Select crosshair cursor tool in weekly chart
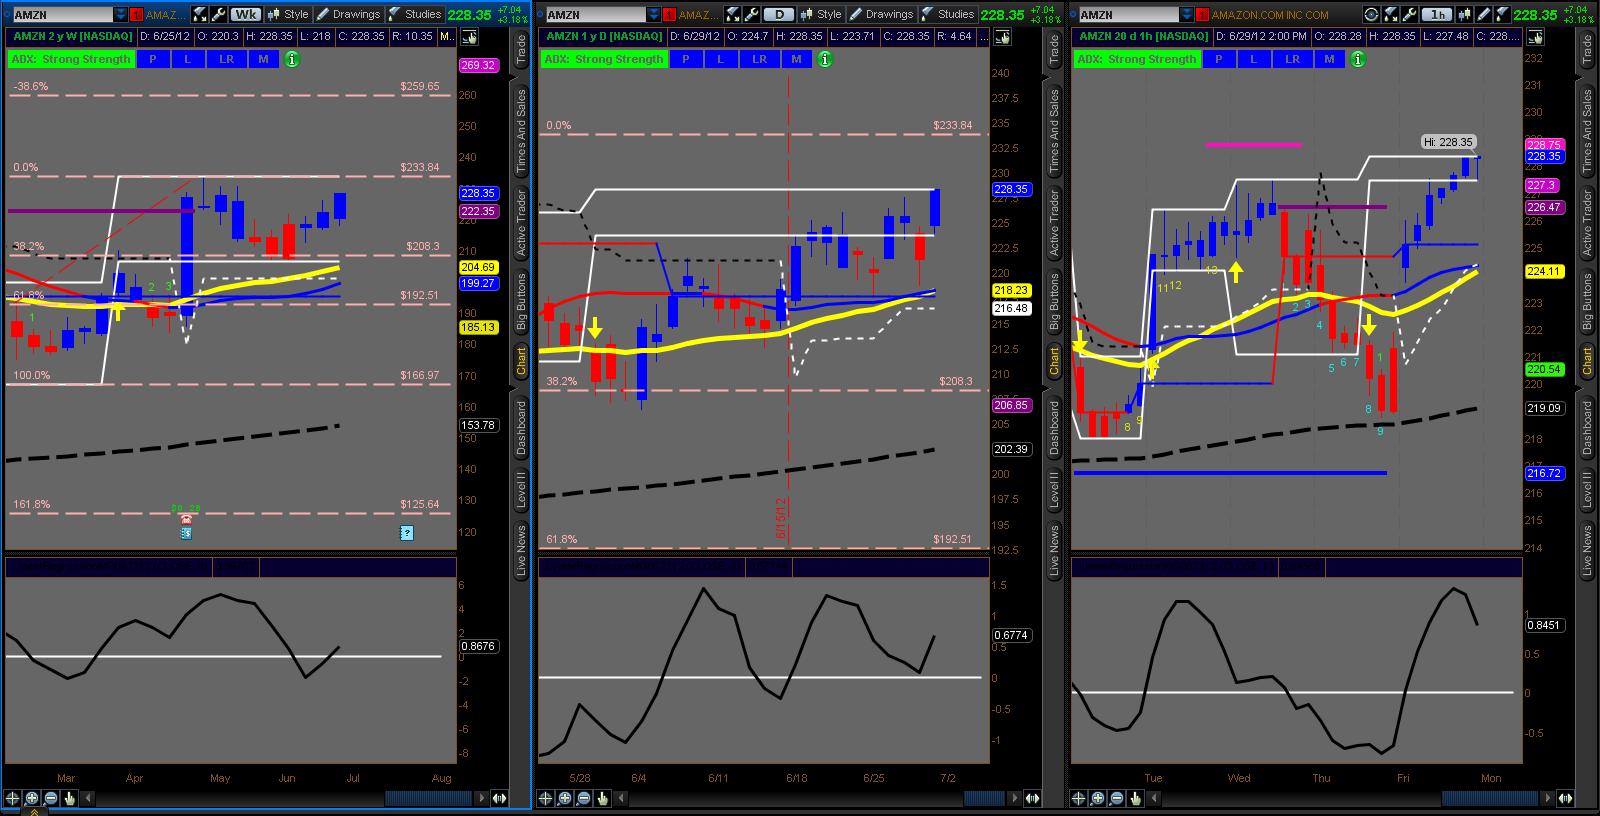 (13, 798)
